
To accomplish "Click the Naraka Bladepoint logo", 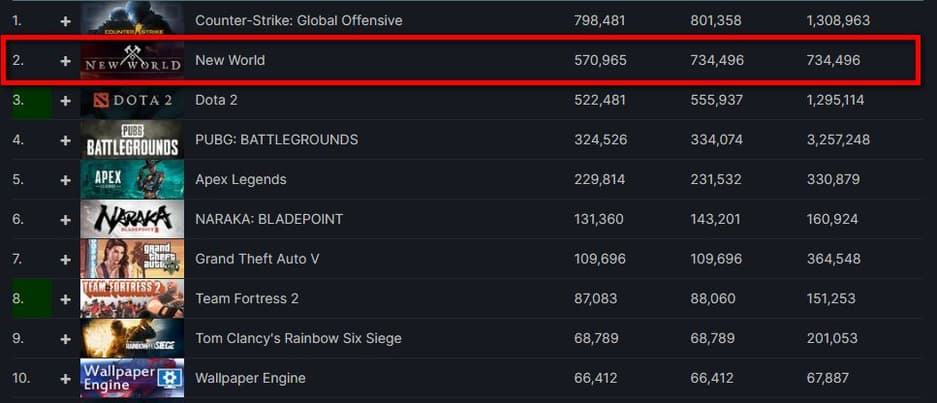I will pyautogui.click(x=132, y=219).
